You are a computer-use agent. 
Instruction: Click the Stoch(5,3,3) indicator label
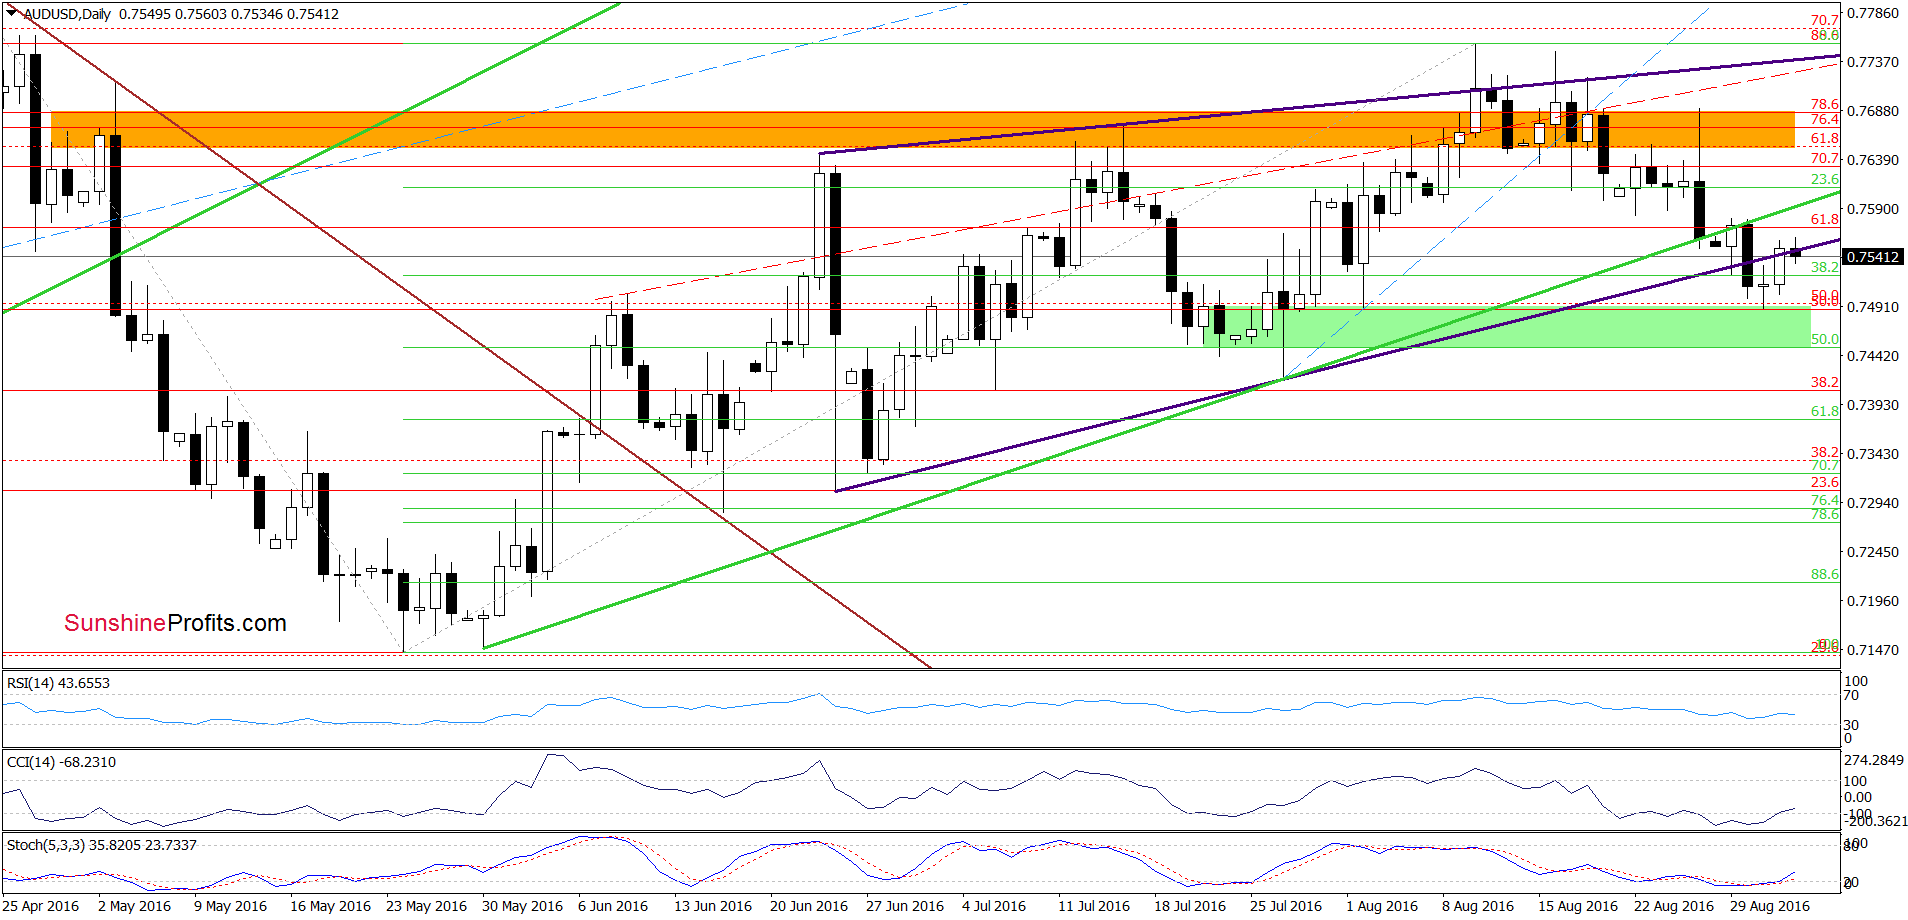click(101, 845)
